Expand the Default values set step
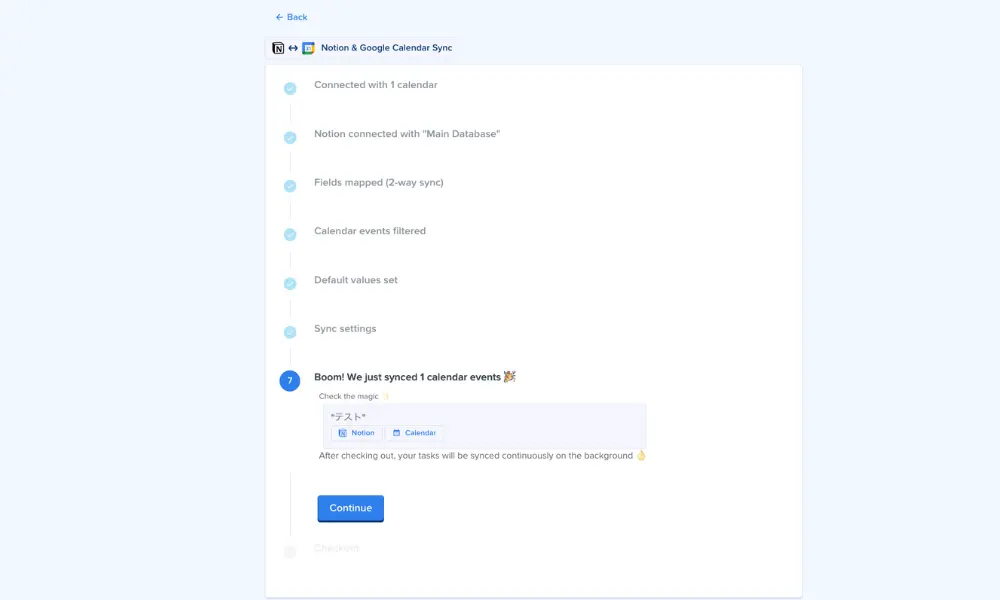The image size is (1000, 600). 356,280
